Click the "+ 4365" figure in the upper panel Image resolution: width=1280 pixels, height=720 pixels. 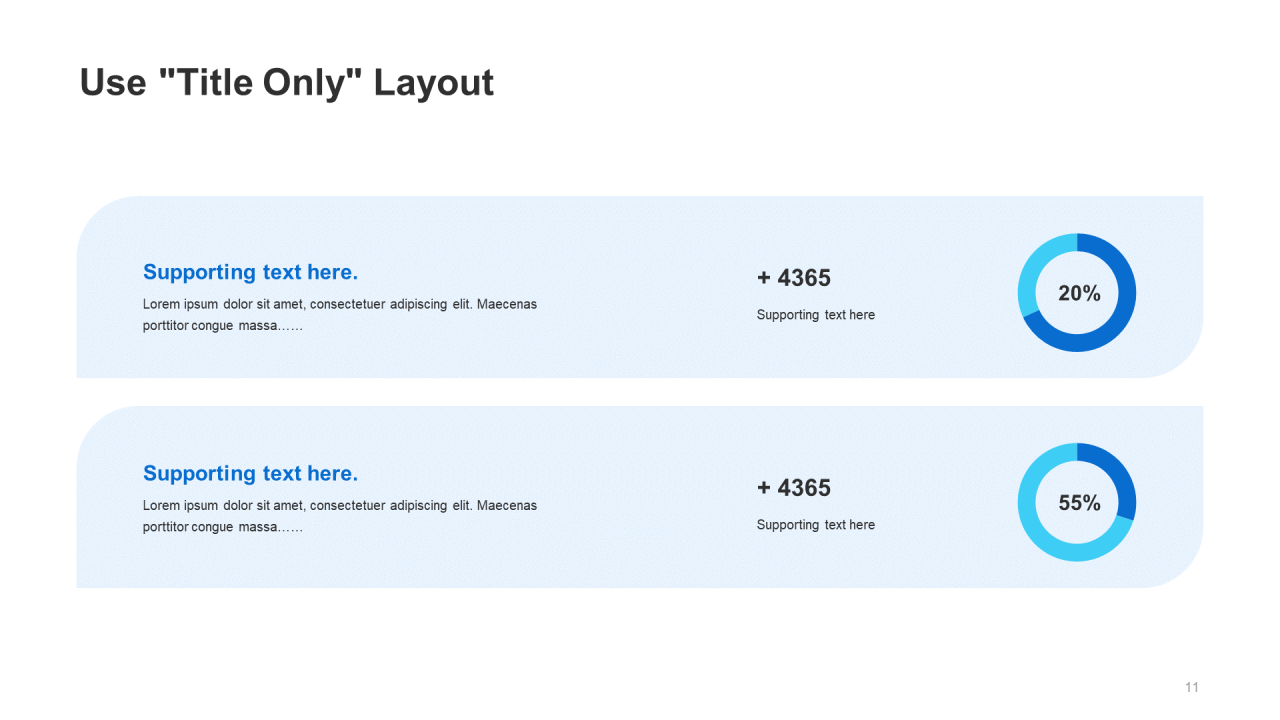[794, 278]
